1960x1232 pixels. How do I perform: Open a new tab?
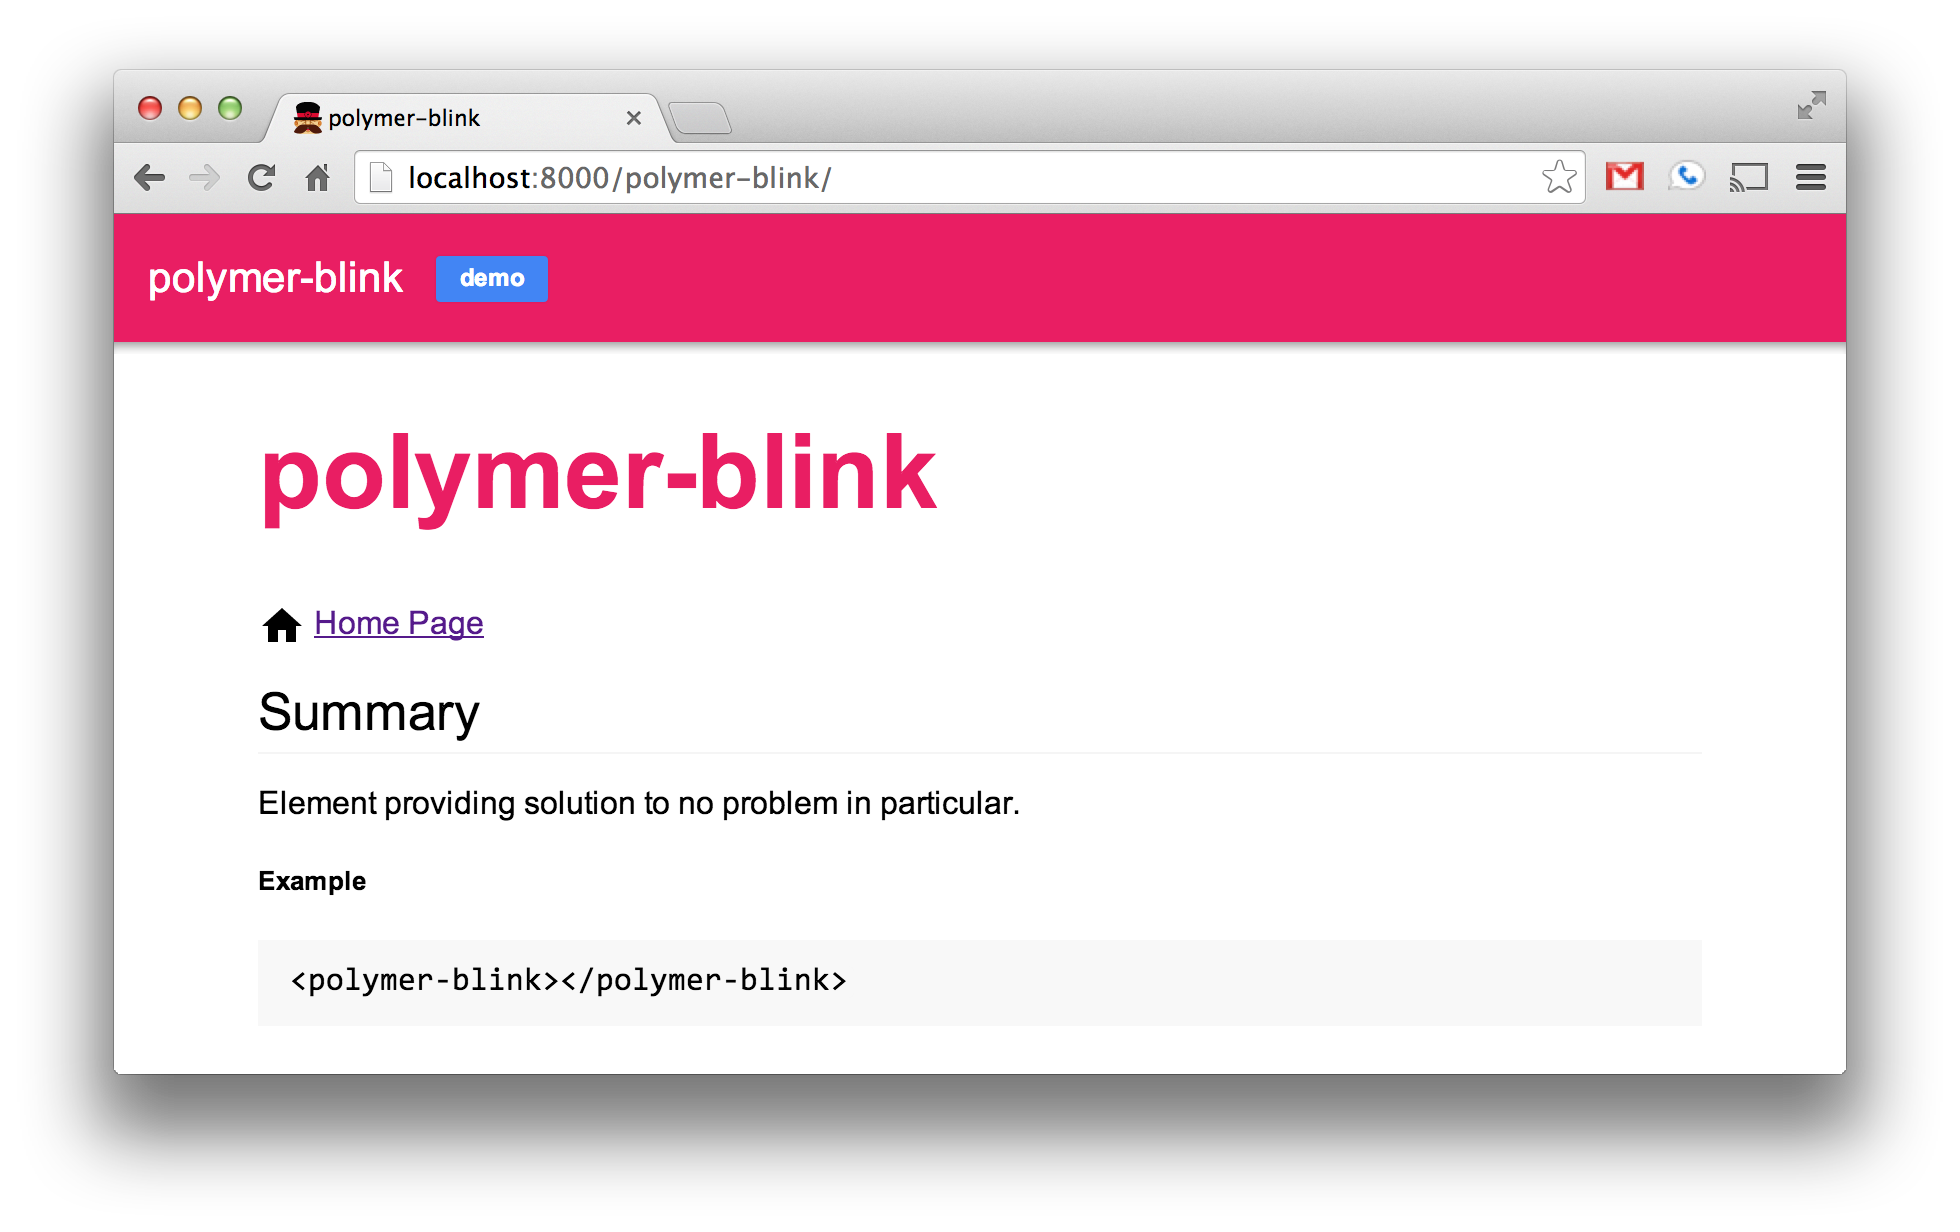pyautogui.click(x=700, y=118)
